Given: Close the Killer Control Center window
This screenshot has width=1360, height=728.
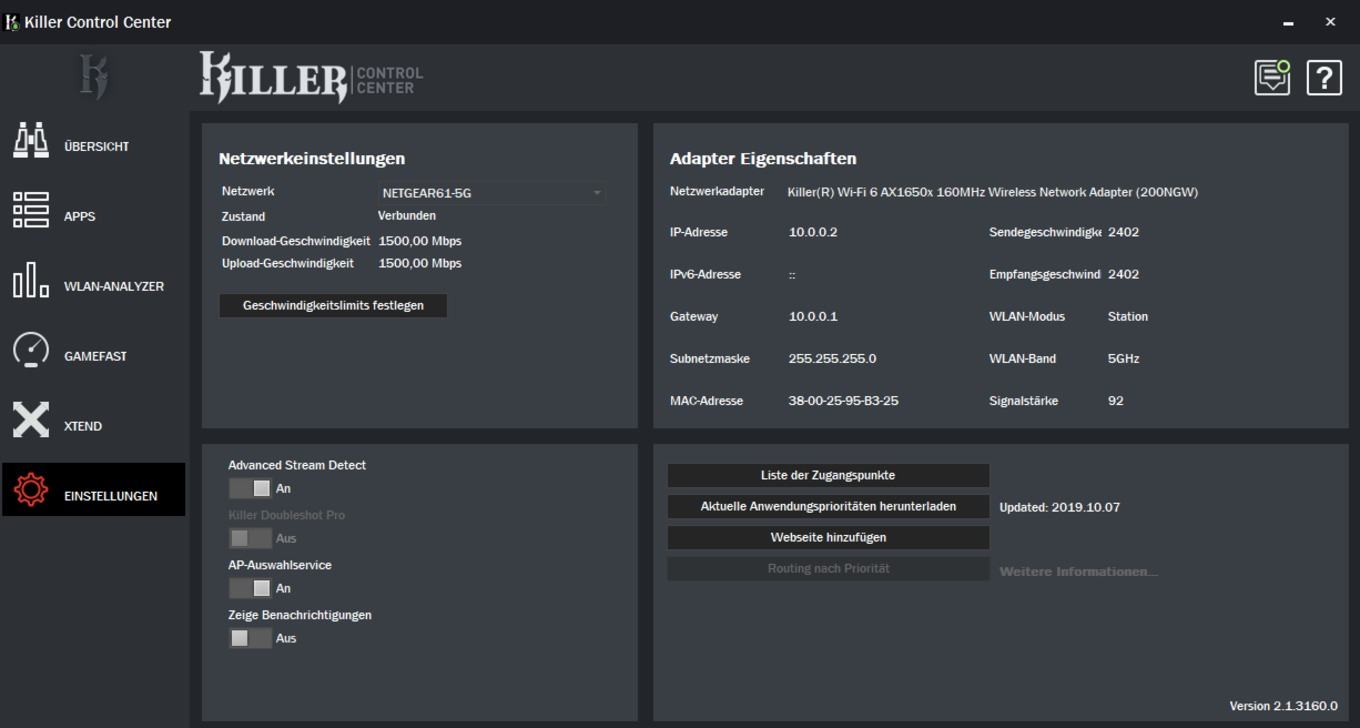Looking at the screenshot, I should 1330,22.
